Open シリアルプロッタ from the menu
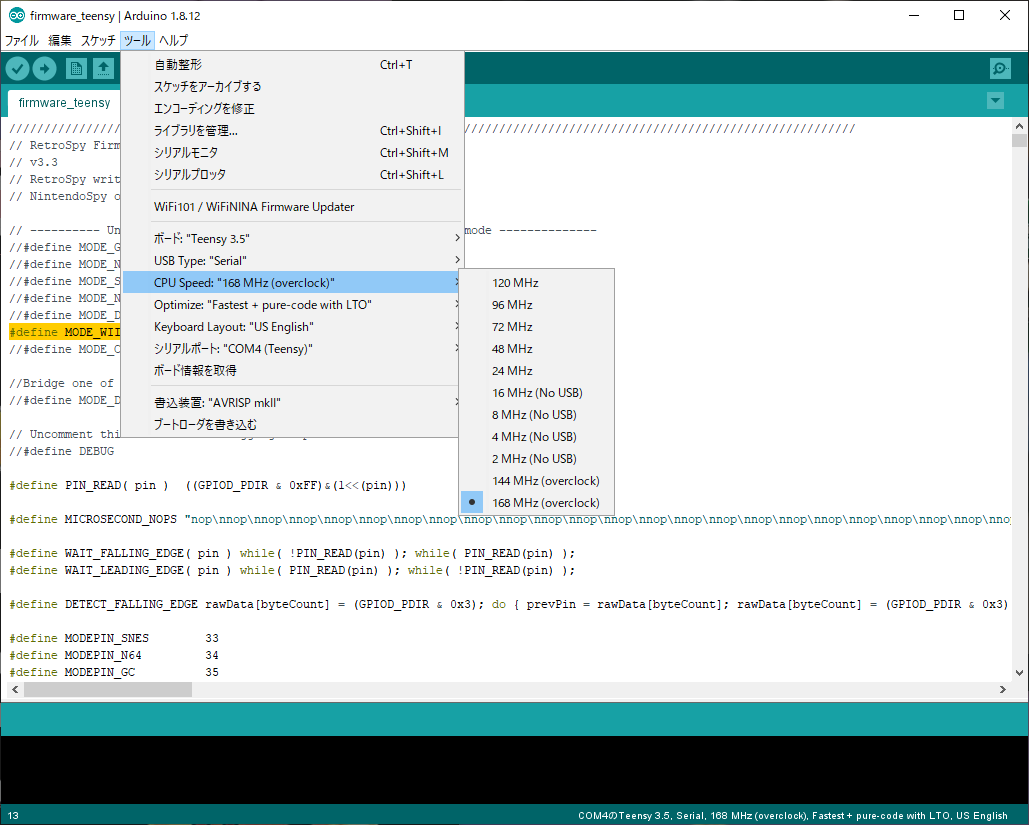This screenshot has height=825, width=1029. coord(293,175)
